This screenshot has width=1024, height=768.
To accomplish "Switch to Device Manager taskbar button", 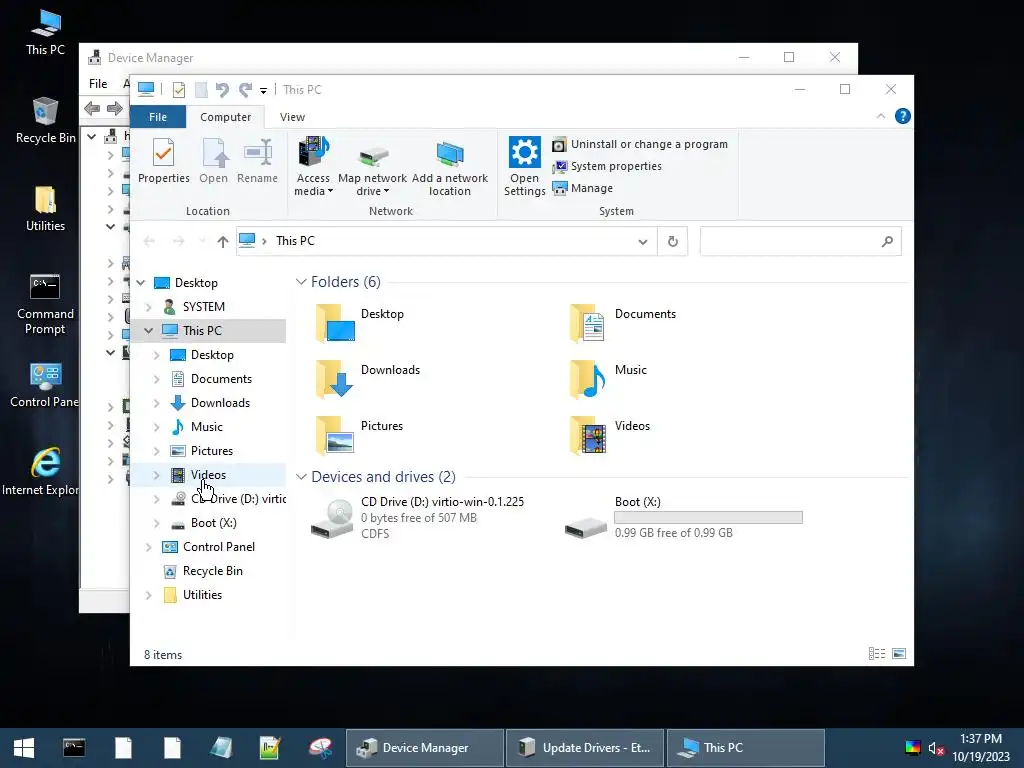I will 424,748.
